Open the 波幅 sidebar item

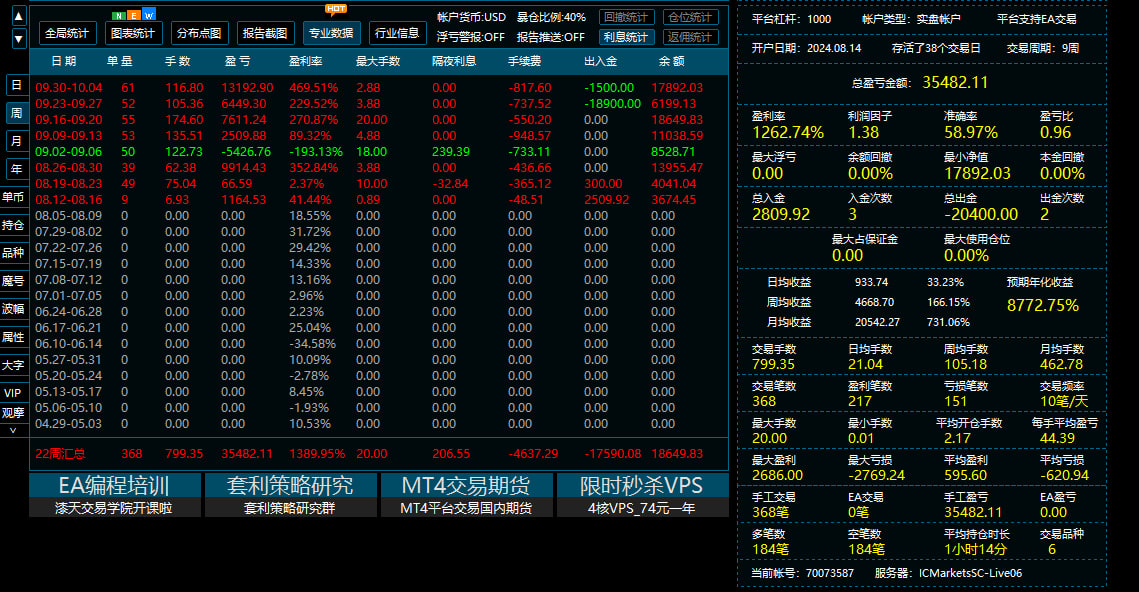click(13, 309)
